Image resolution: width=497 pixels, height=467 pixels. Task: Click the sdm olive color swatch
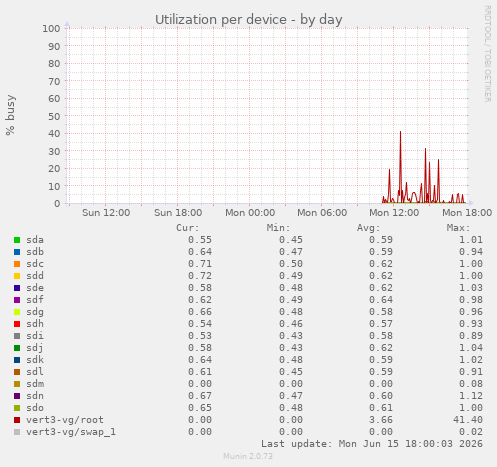tap(17, 384)
